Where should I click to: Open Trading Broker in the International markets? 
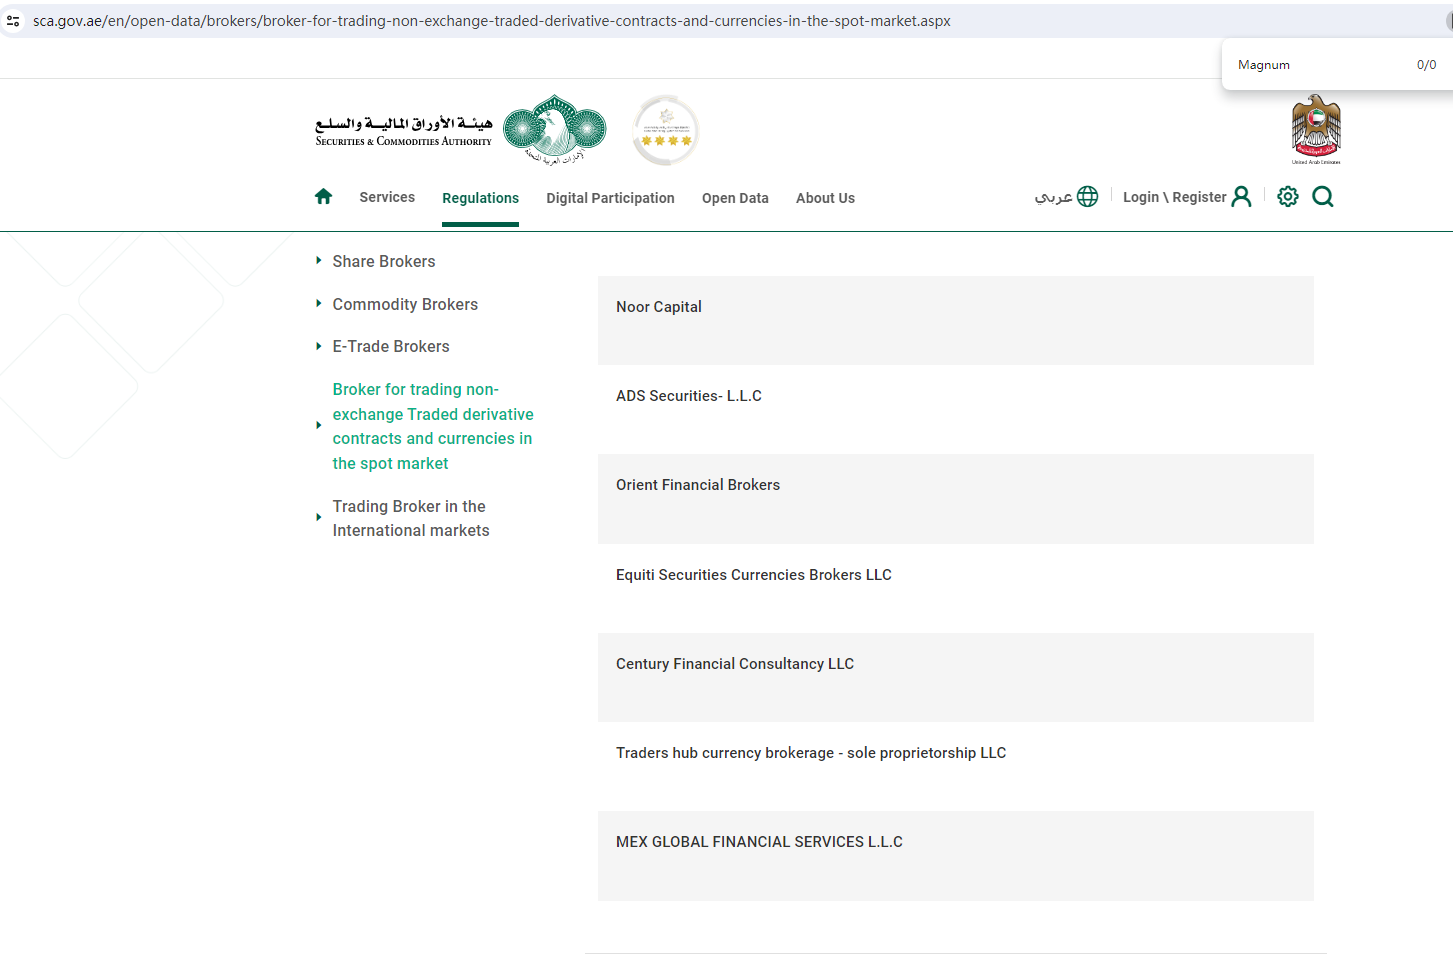(410, 518)
